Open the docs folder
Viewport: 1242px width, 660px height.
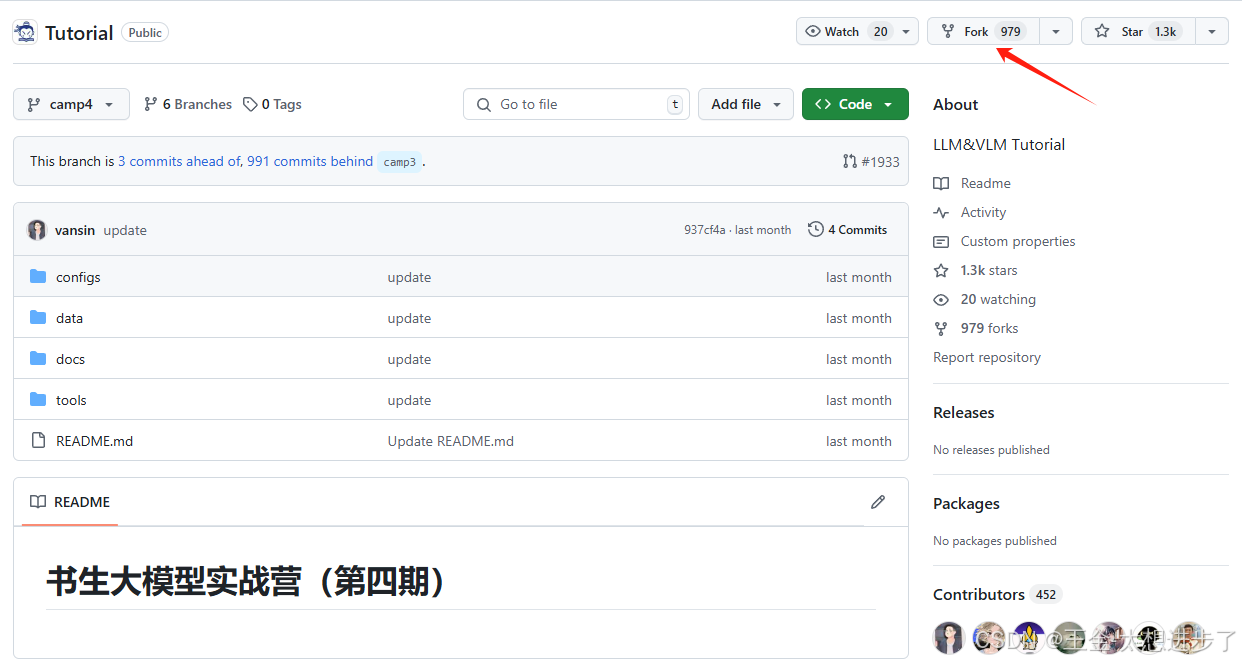coord(70,359)
